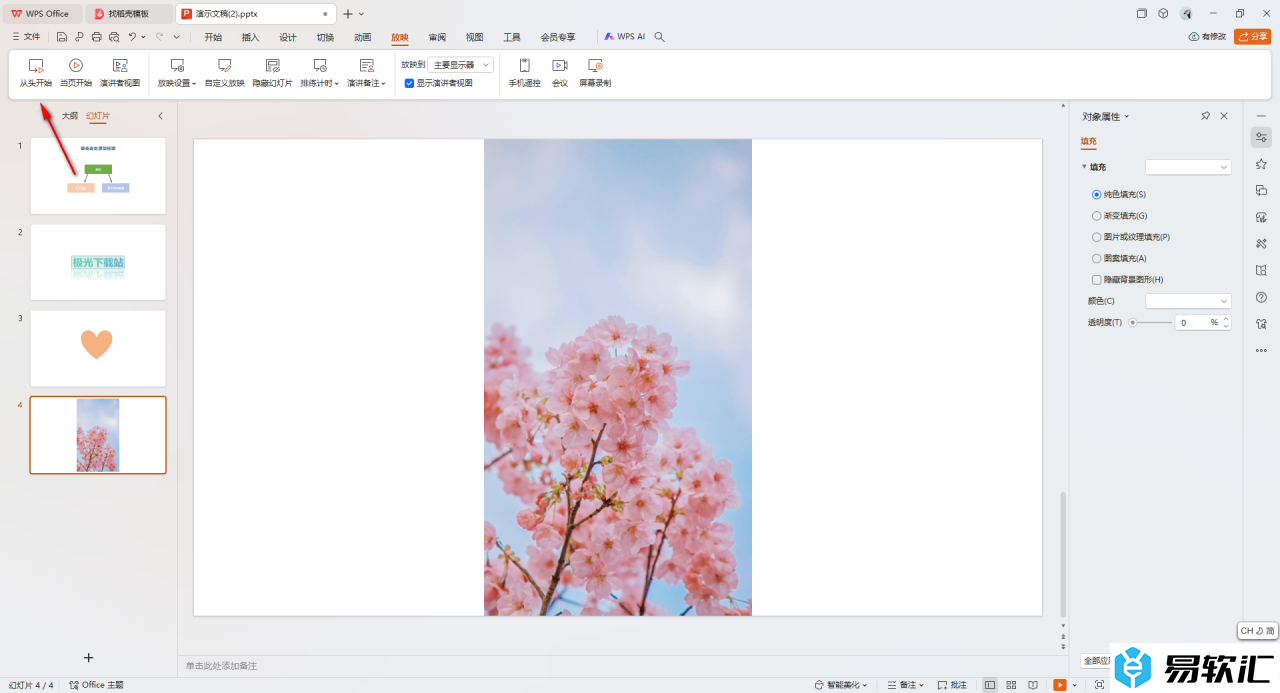Switch to the 切换 ribbon tab

[x=325, y=37]
